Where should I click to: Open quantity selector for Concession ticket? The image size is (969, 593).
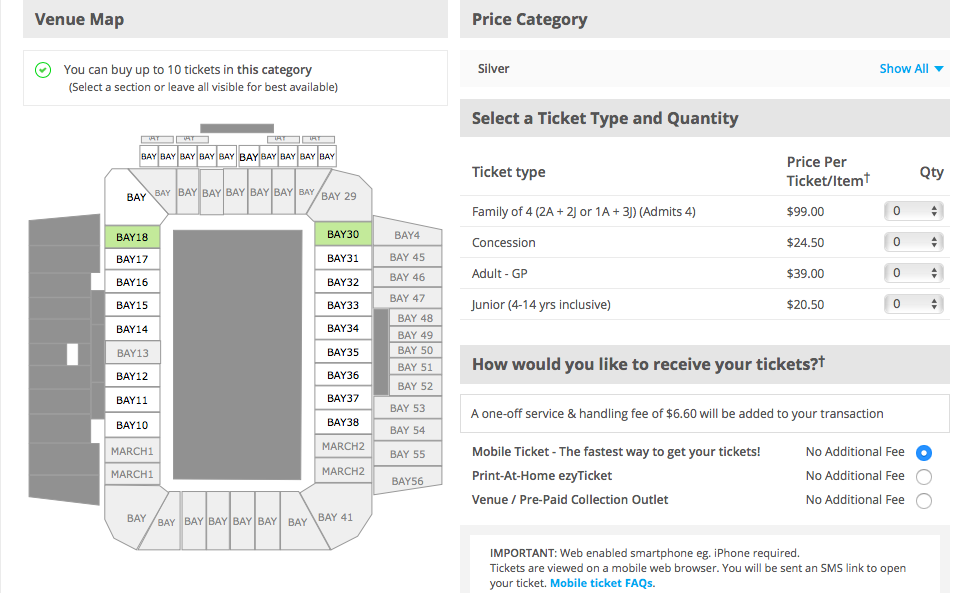(x=913, y=242)
